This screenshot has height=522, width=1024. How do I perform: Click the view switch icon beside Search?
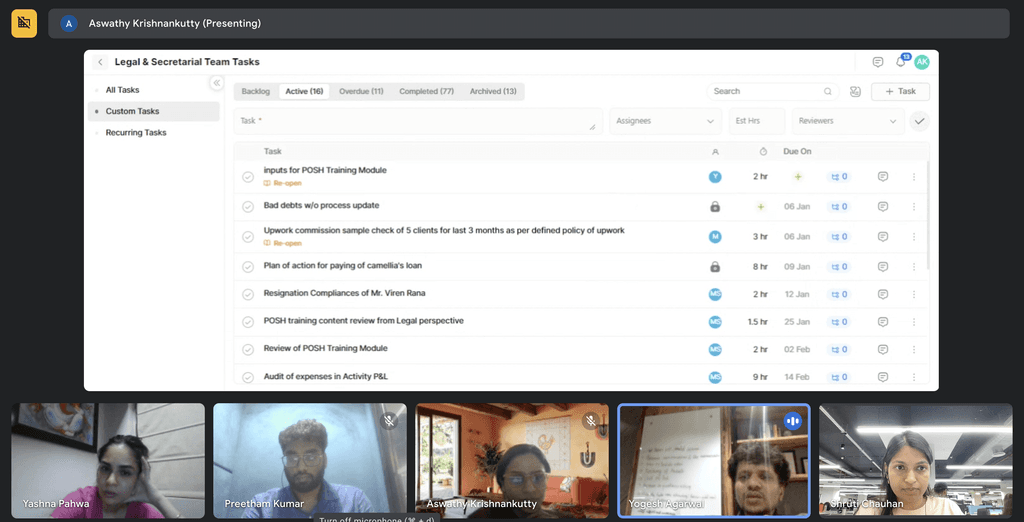[855, 91]
